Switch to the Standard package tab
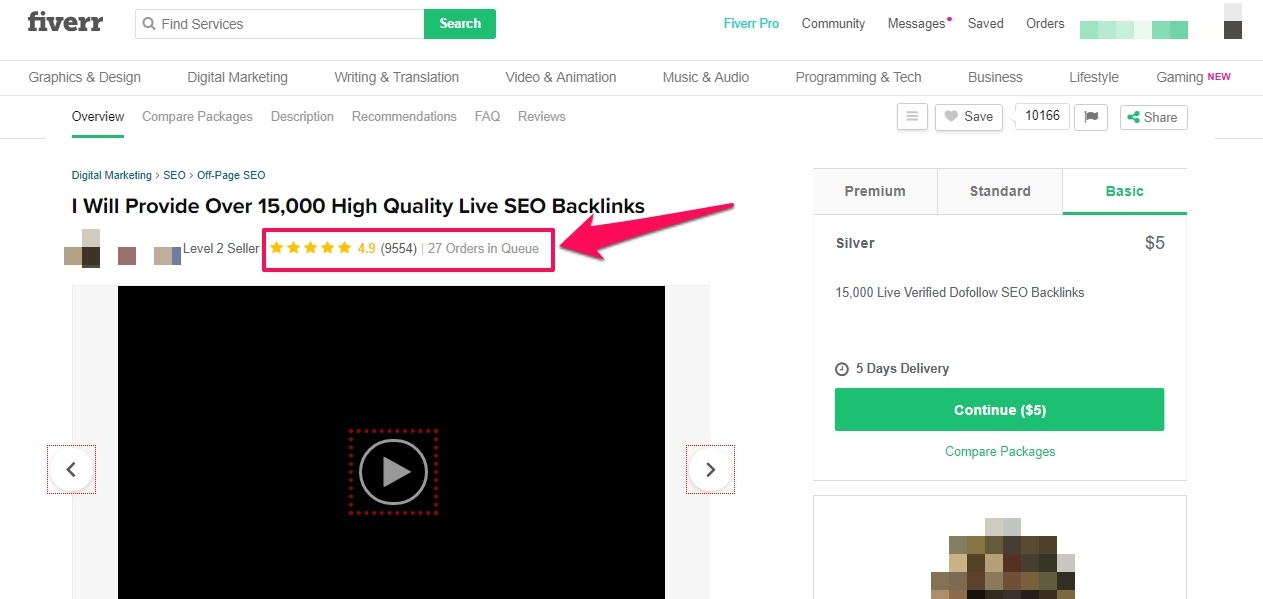The height and width of the screenshot is (599, 1263). click(1000, 191)
